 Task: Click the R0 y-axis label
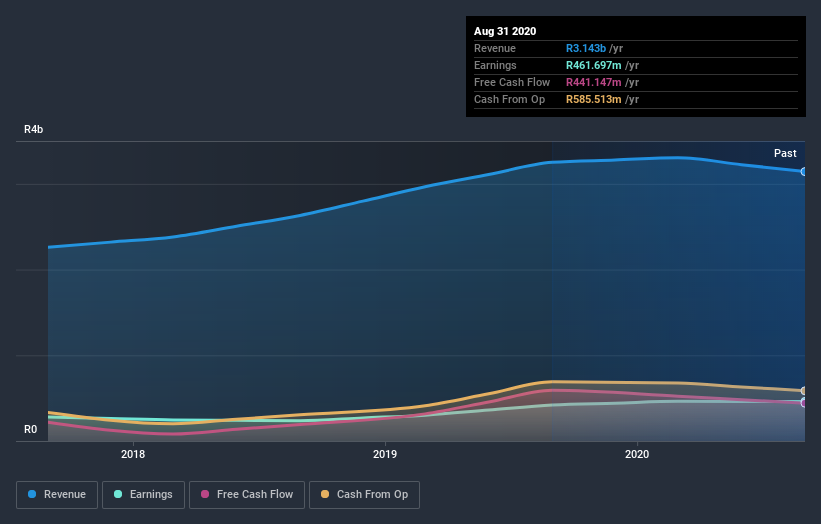point(30,429)
